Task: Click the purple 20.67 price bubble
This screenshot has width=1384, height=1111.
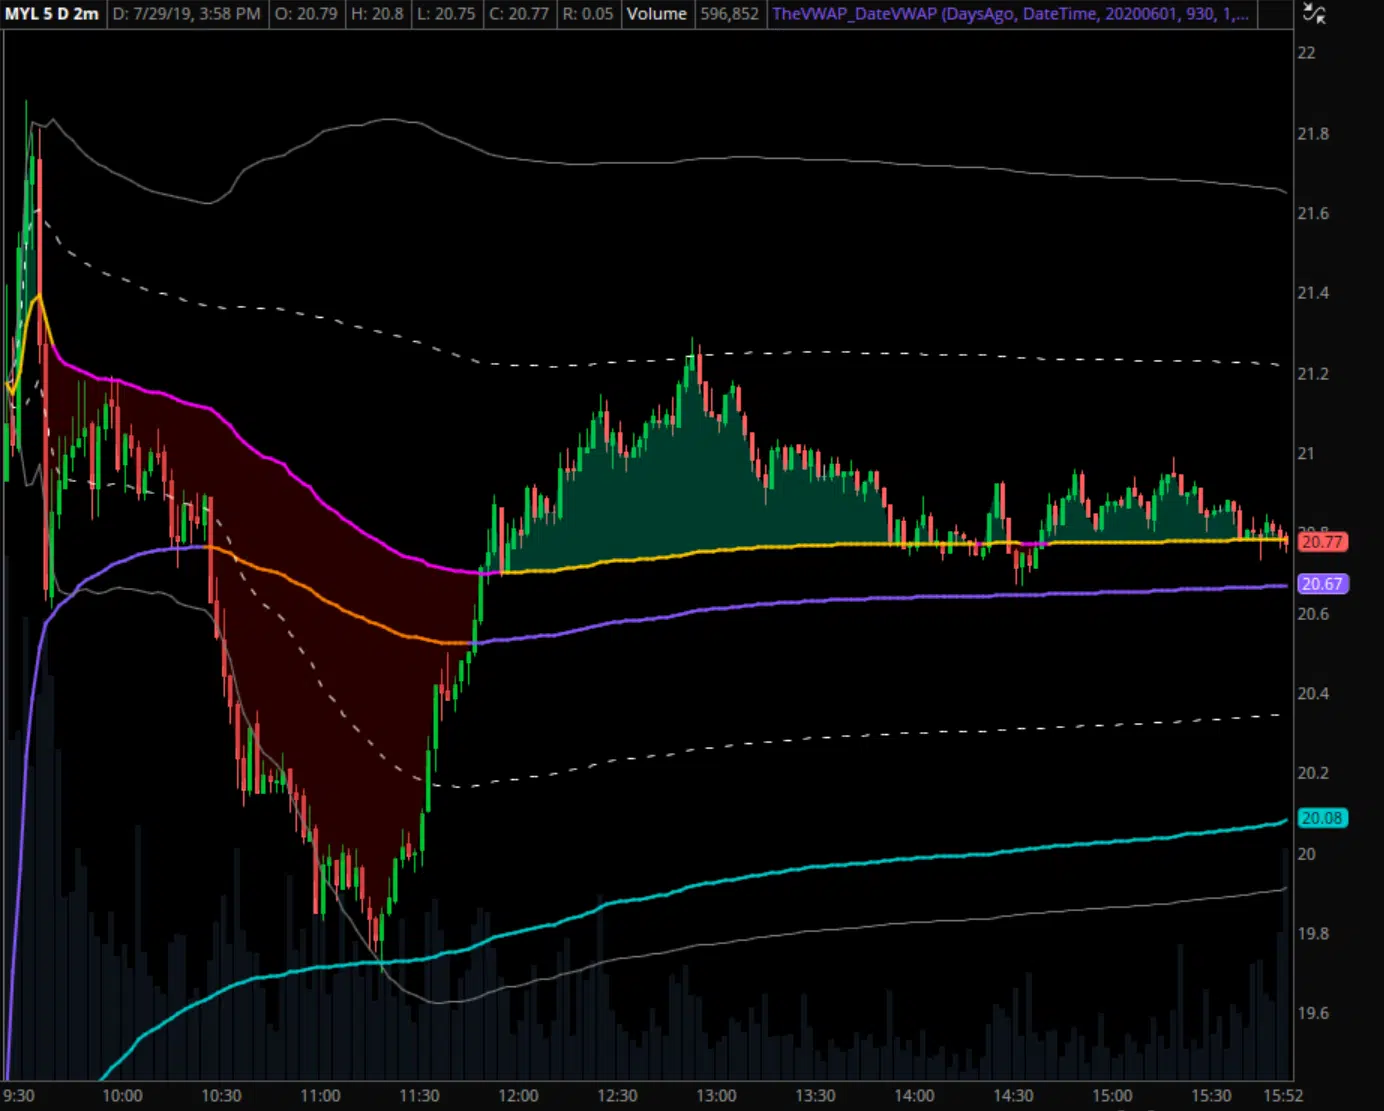Action: 1322,583
